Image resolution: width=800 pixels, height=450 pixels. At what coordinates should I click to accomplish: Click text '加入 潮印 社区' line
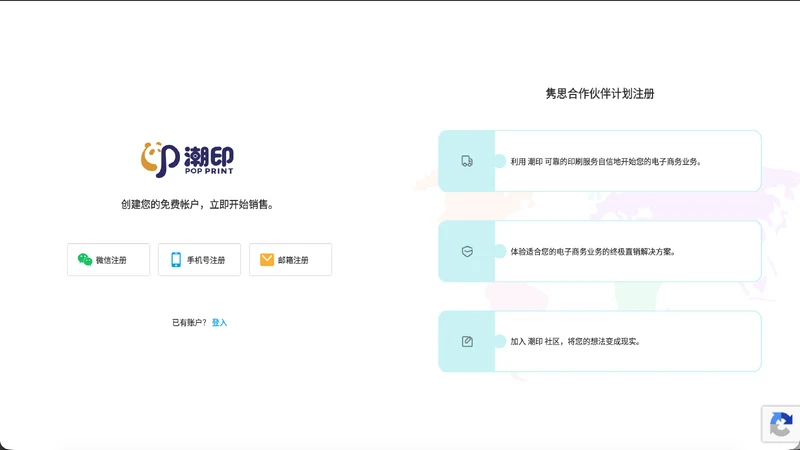click(576, 341)
